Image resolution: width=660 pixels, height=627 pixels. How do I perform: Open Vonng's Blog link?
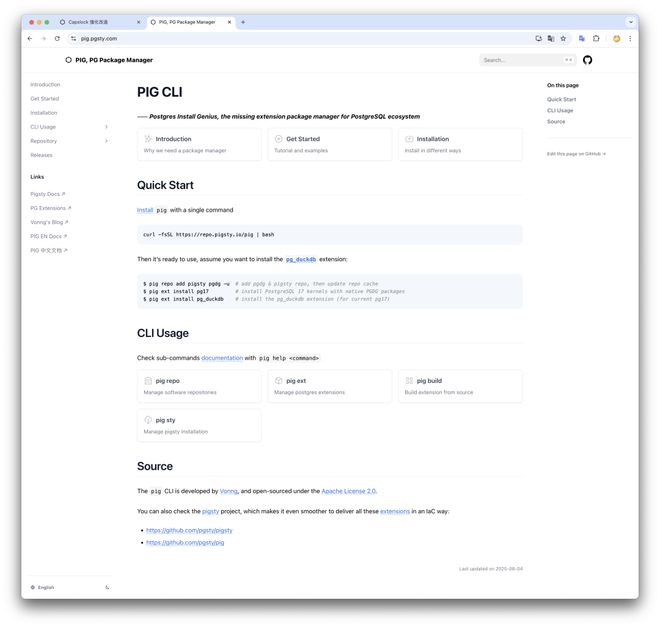pyautogui.click(x=49, y=222)
